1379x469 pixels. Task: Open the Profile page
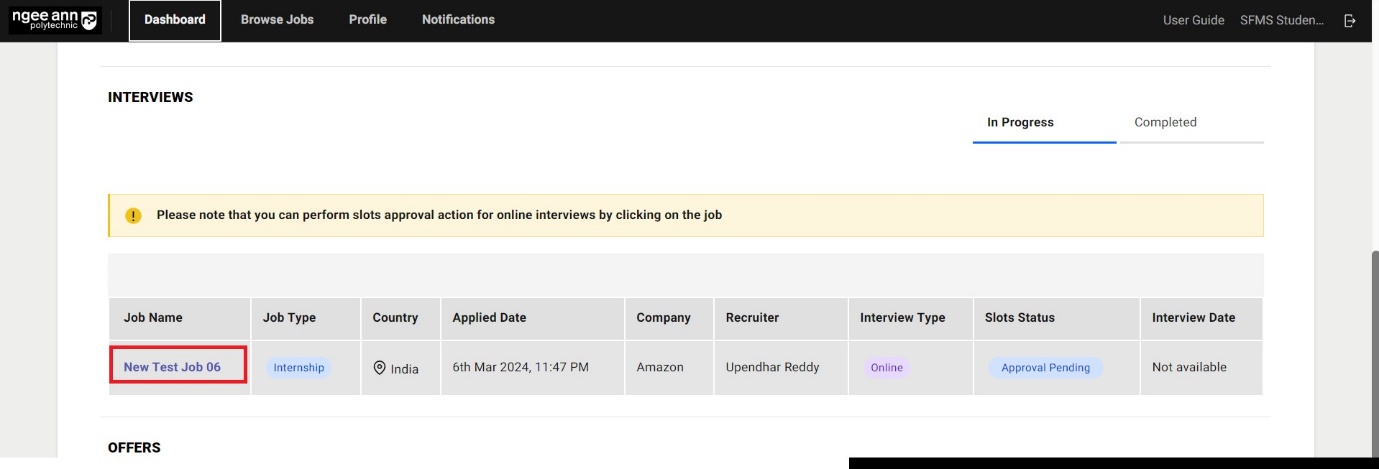[x=367, y=20]
